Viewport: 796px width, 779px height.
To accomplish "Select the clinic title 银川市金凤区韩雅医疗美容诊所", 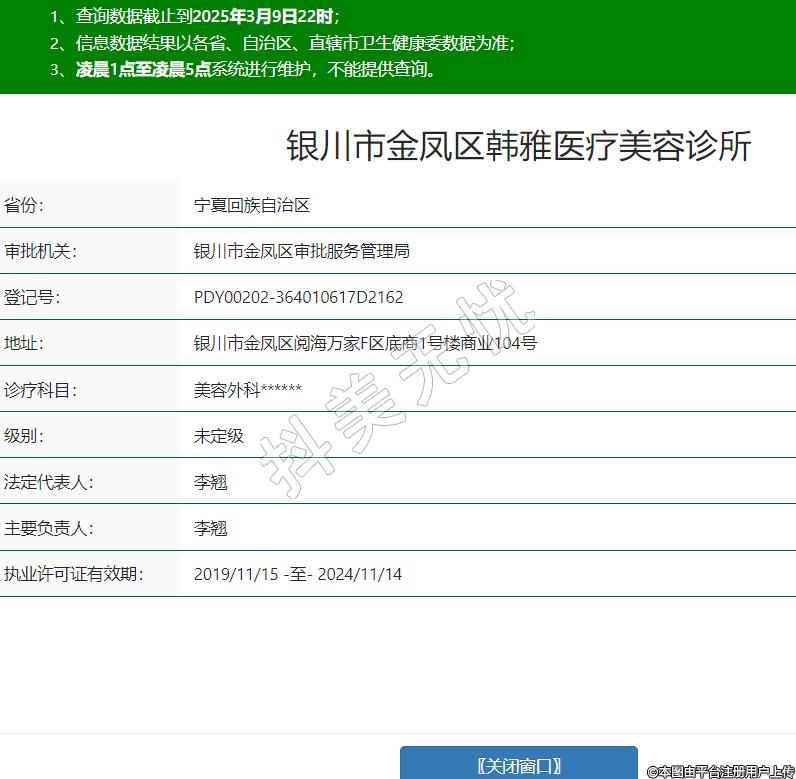I will click(518, 146).
